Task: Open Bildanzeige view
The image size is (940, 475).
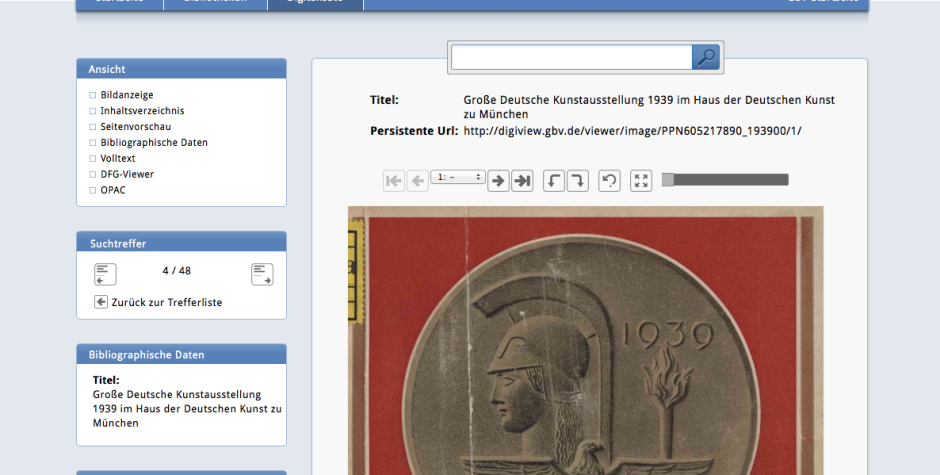Action: tap(126, 95)
